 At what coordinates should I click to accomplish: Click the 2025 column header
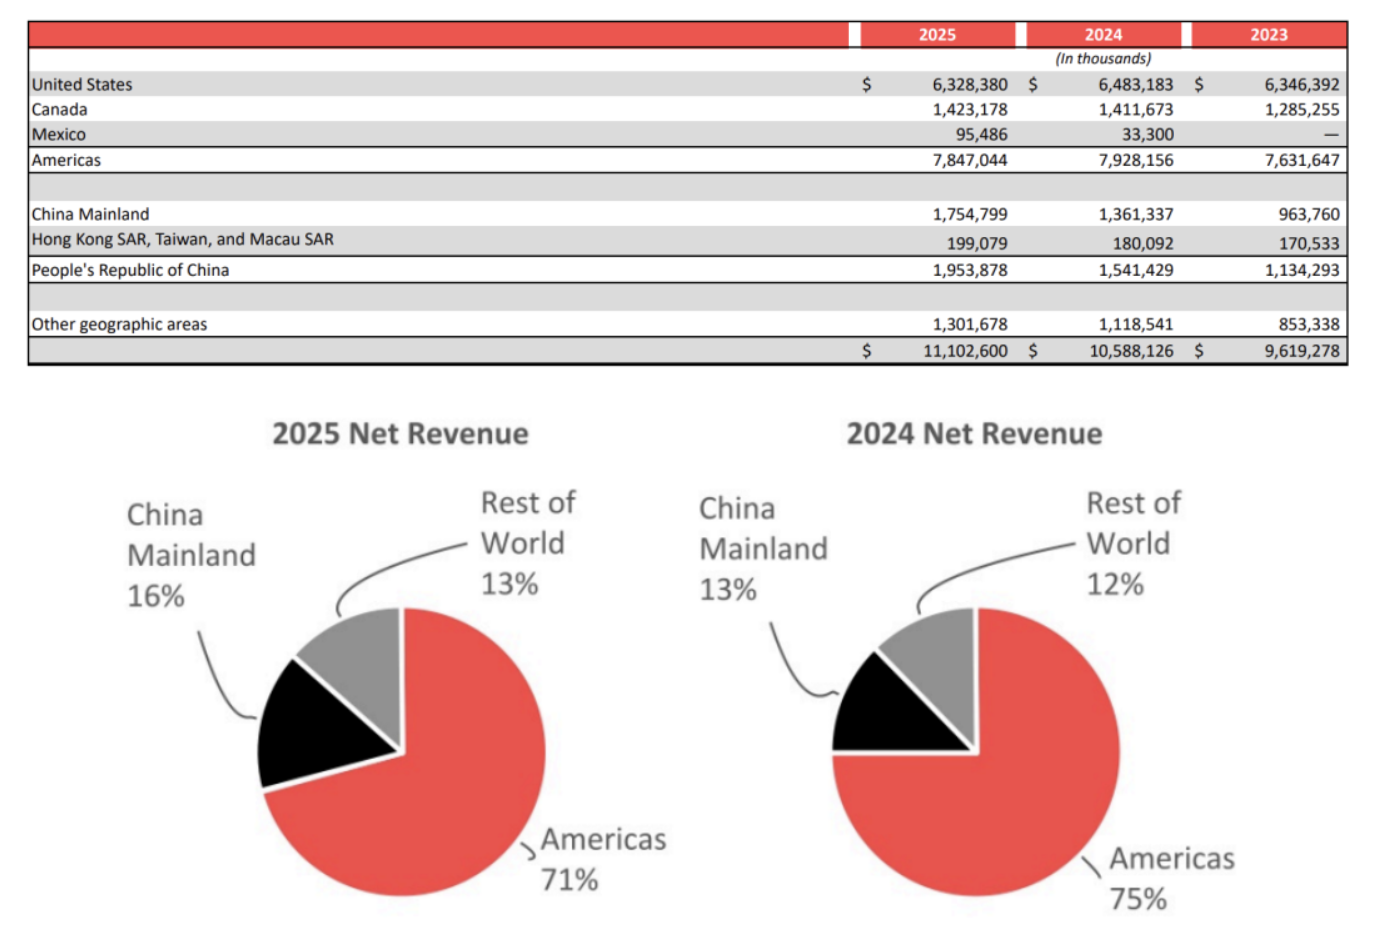click(x=937, y=35)
